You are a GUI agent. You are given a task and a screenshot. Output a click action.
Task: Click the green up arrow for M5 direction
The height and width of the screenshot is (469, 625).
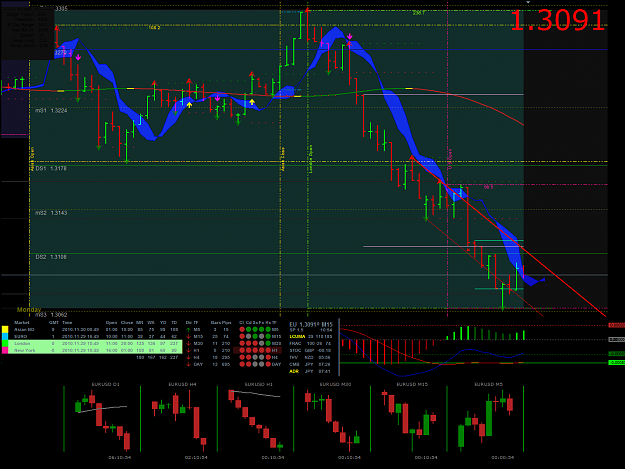pos(188,330)
